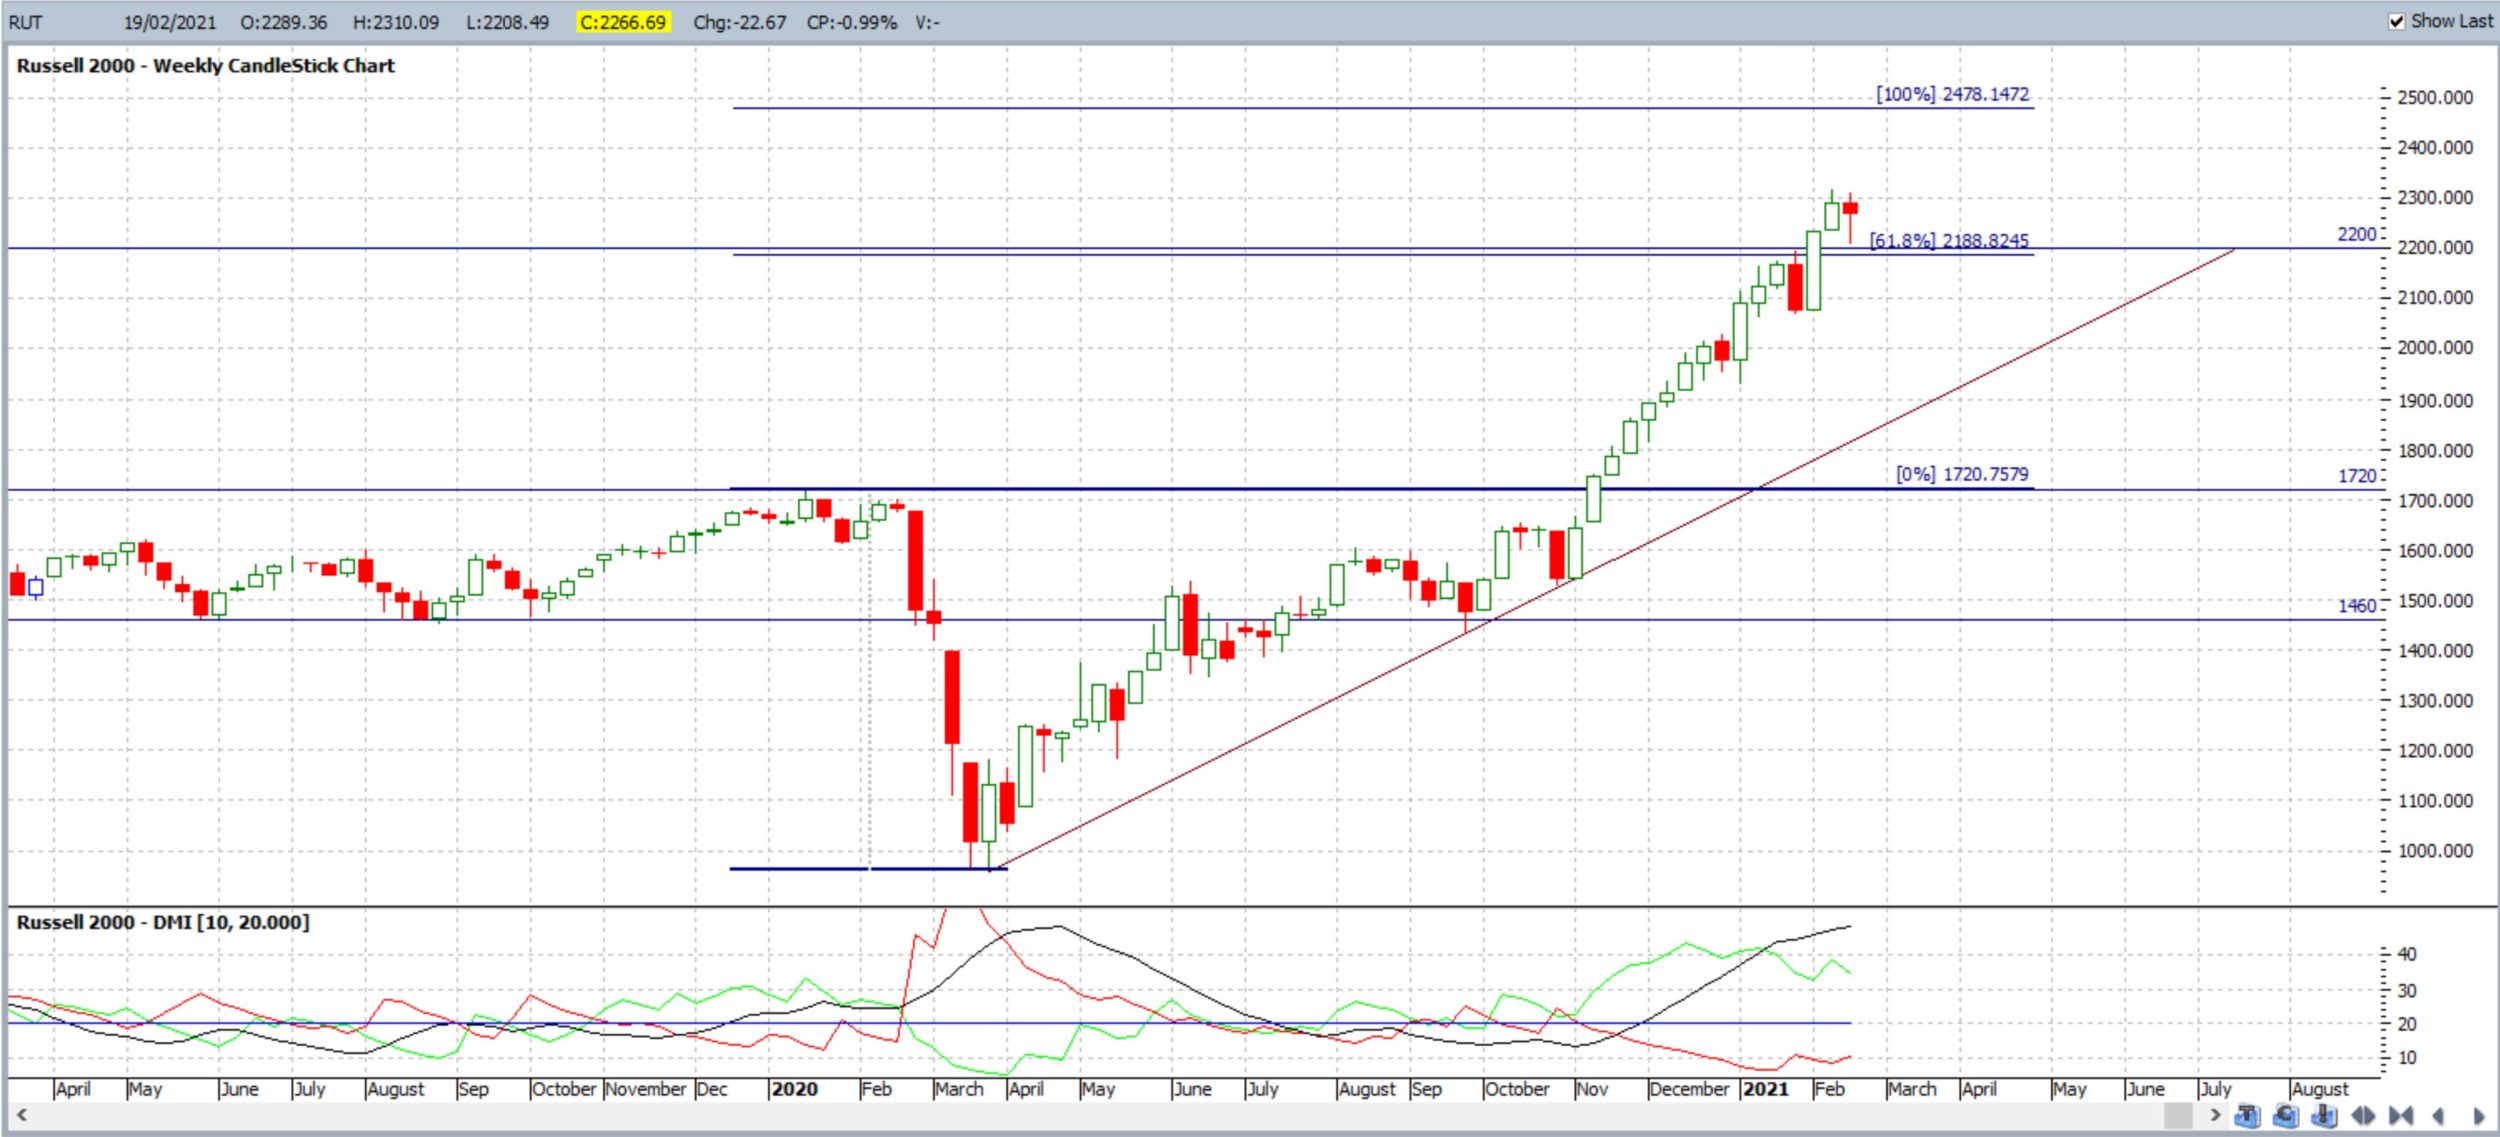
Task: Click the 1000.000 price axis label
Action: [x=2435, y=851]
